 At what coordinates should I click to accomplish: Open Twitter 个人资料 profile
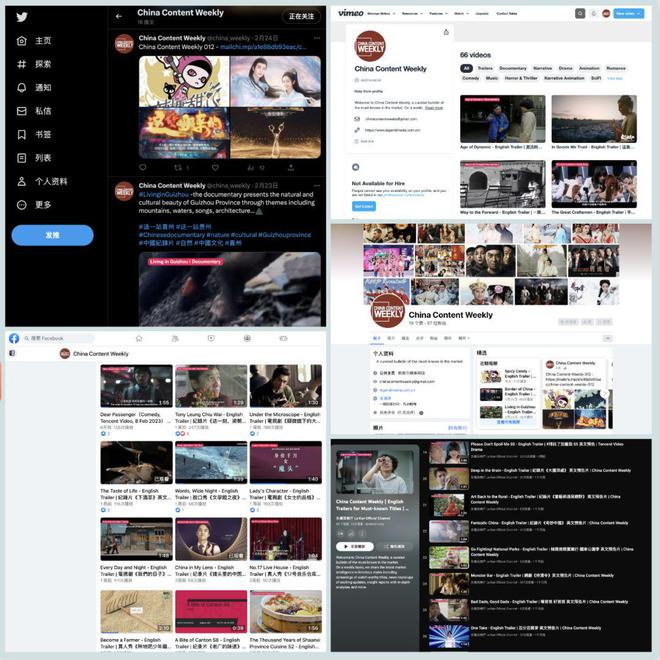pos(42,181)
